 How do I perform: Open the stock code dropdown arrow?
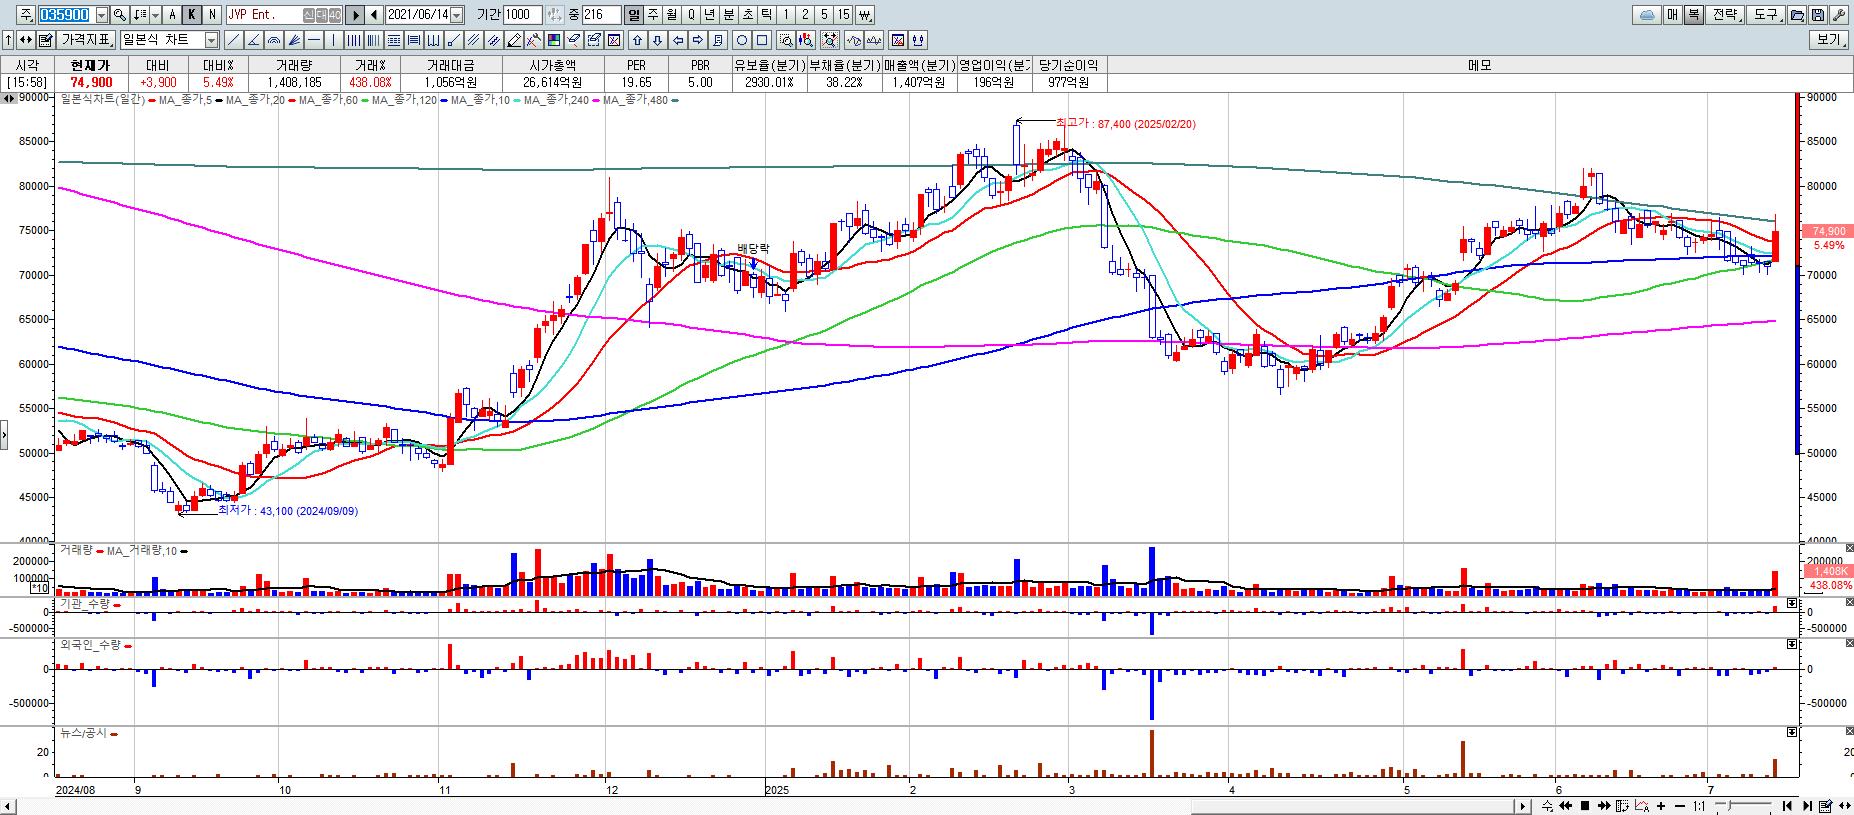(101, 15)
